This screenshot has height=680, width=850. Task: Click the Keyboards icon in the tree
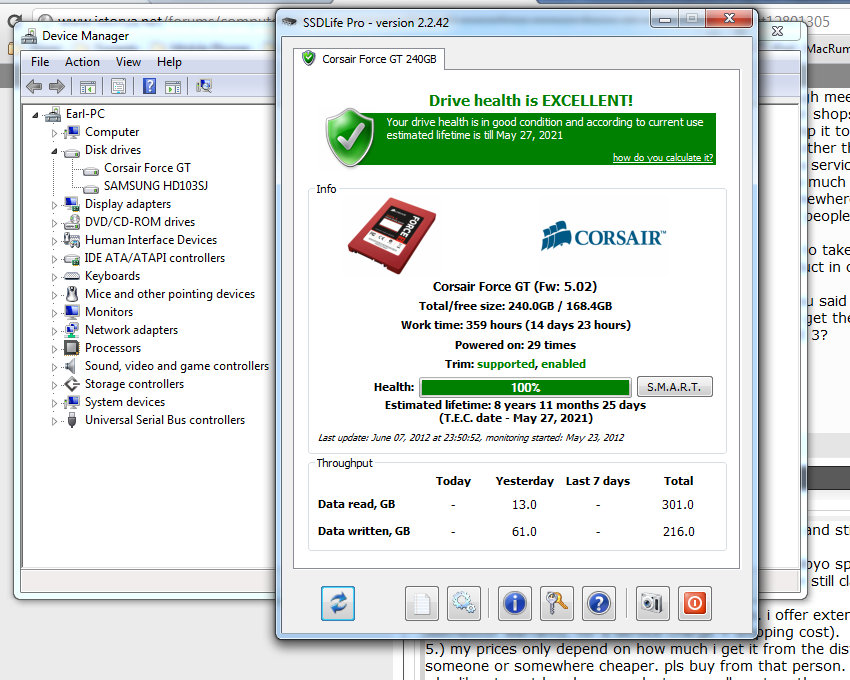pyautogui.click(x=71, y=276)
